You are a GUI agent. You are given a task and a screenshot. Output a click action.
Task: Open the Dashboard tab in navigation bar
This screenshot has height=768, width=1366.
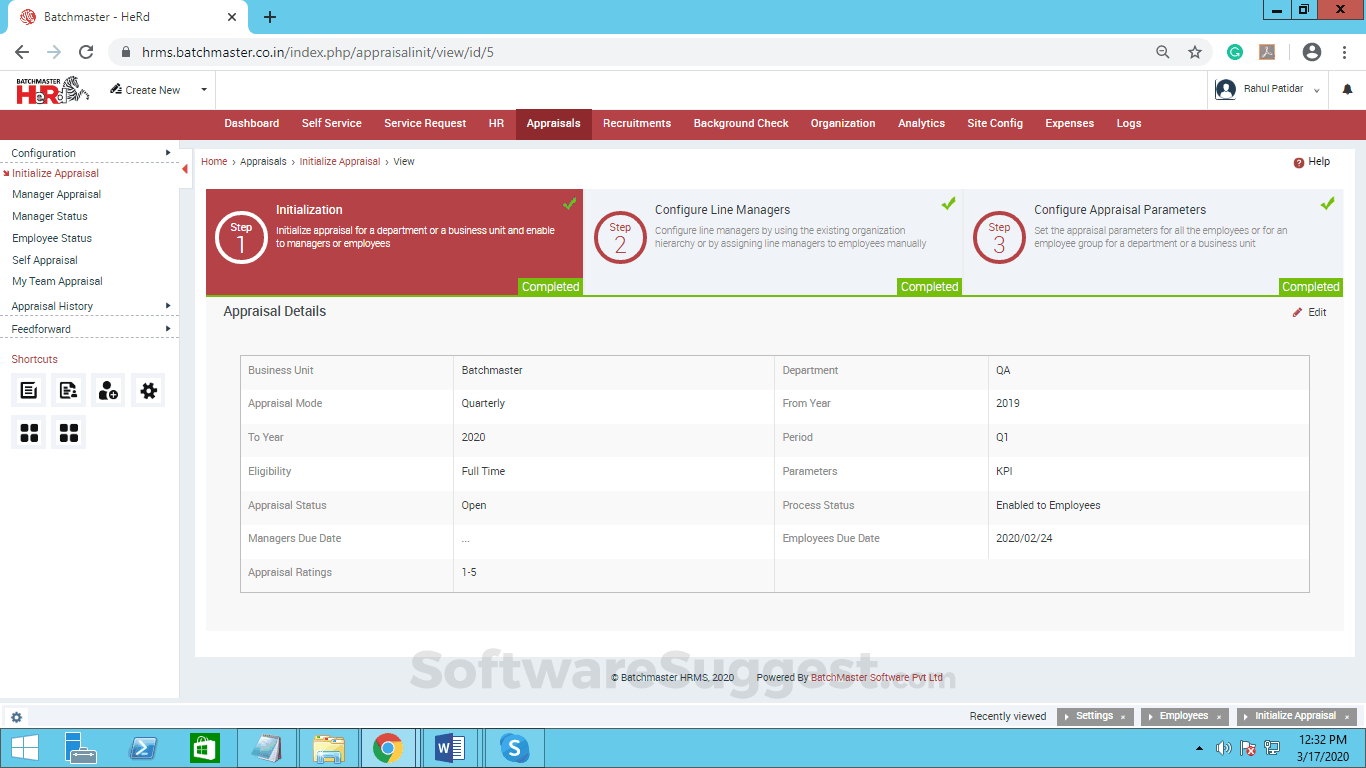(x=251, y=124)
